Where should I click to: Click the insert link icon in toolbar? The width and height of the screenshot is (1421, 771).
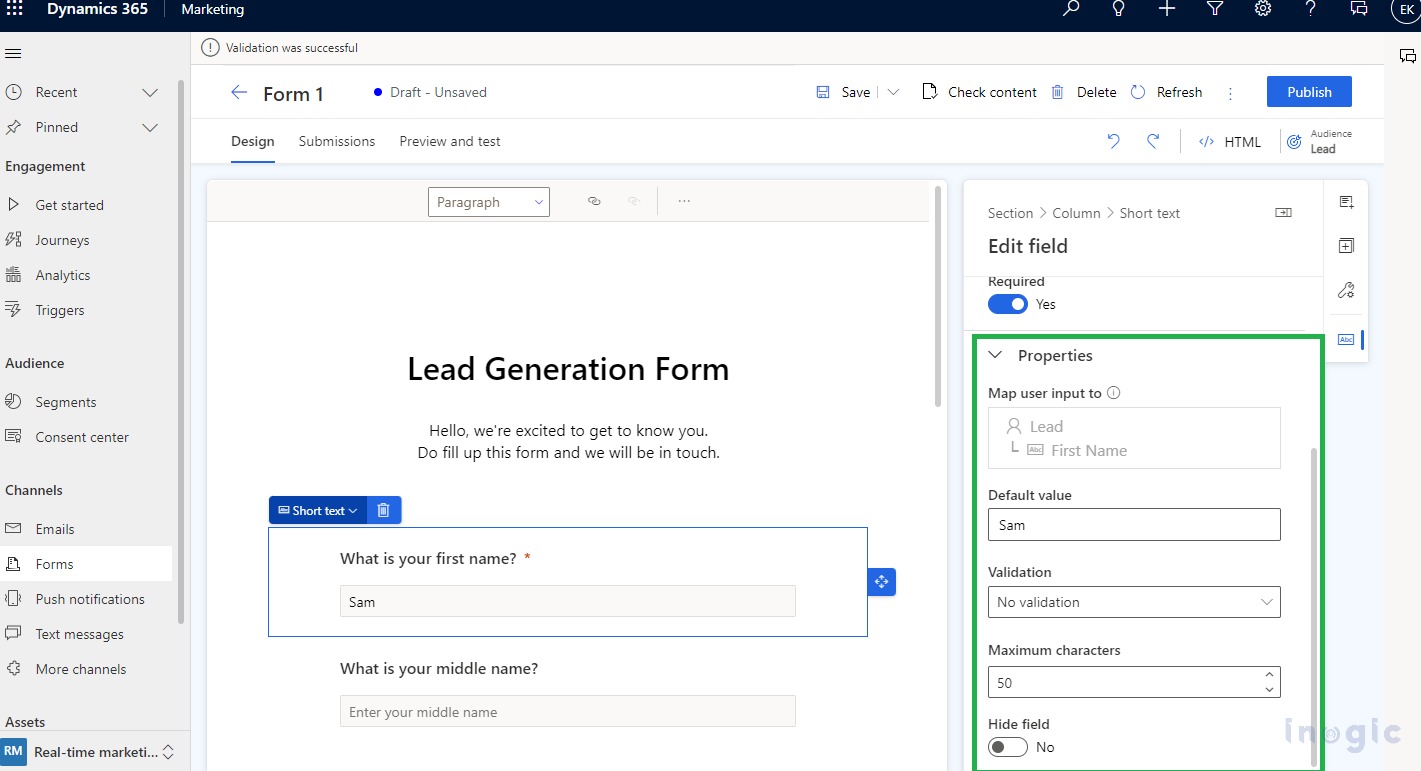click(x=594, y=202)
